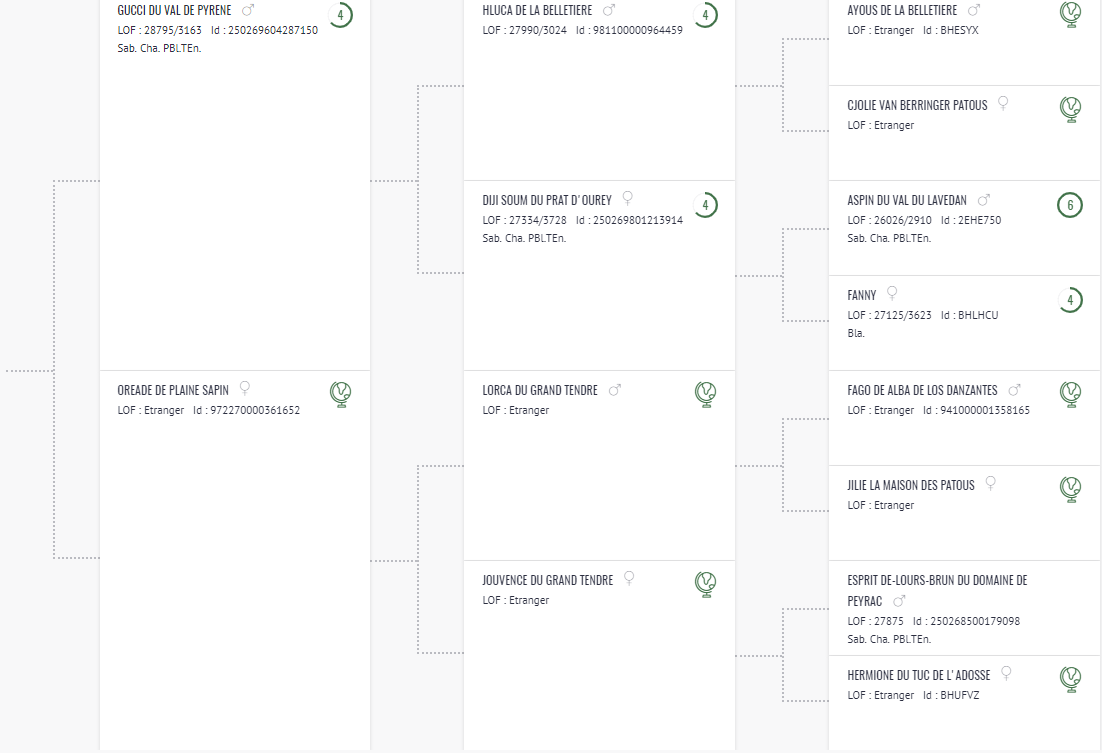The image size is (1102, 753).
Task: Click the globe icon on Fago de Alba de los Danzantes
Action: [1070, 394]
